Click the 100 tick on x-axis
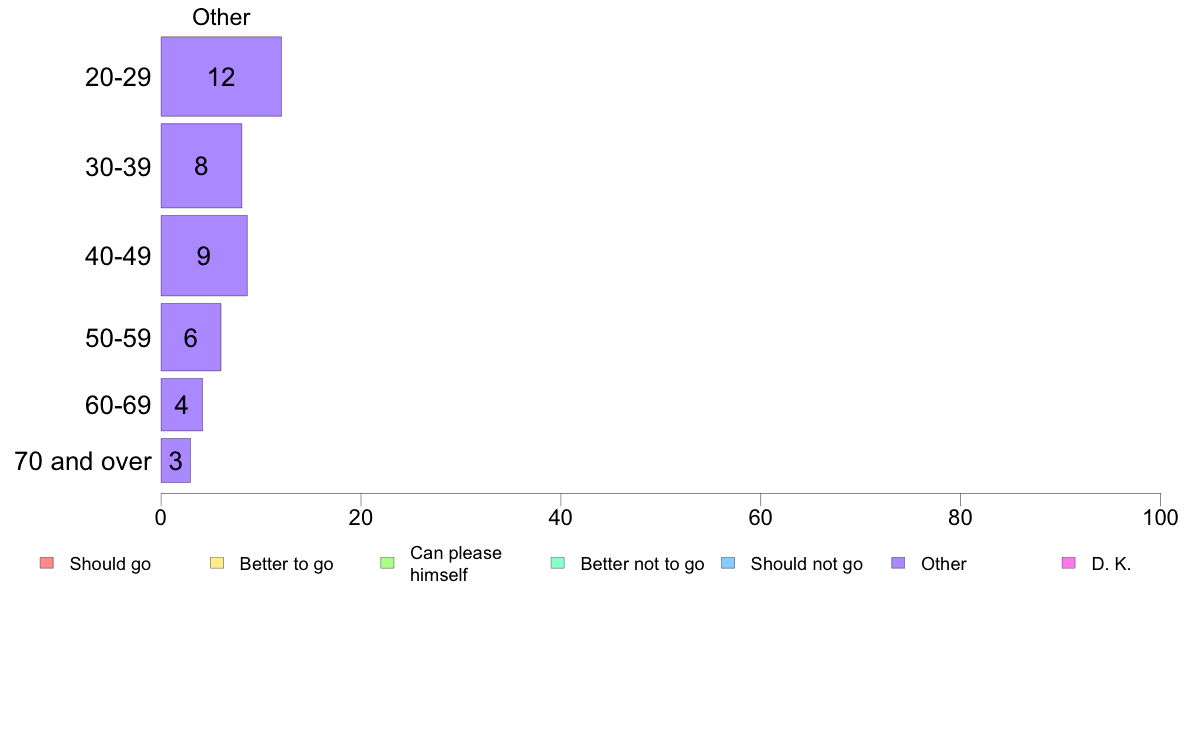Viewport: 1188px width, 736px height. pos(1160,518)
